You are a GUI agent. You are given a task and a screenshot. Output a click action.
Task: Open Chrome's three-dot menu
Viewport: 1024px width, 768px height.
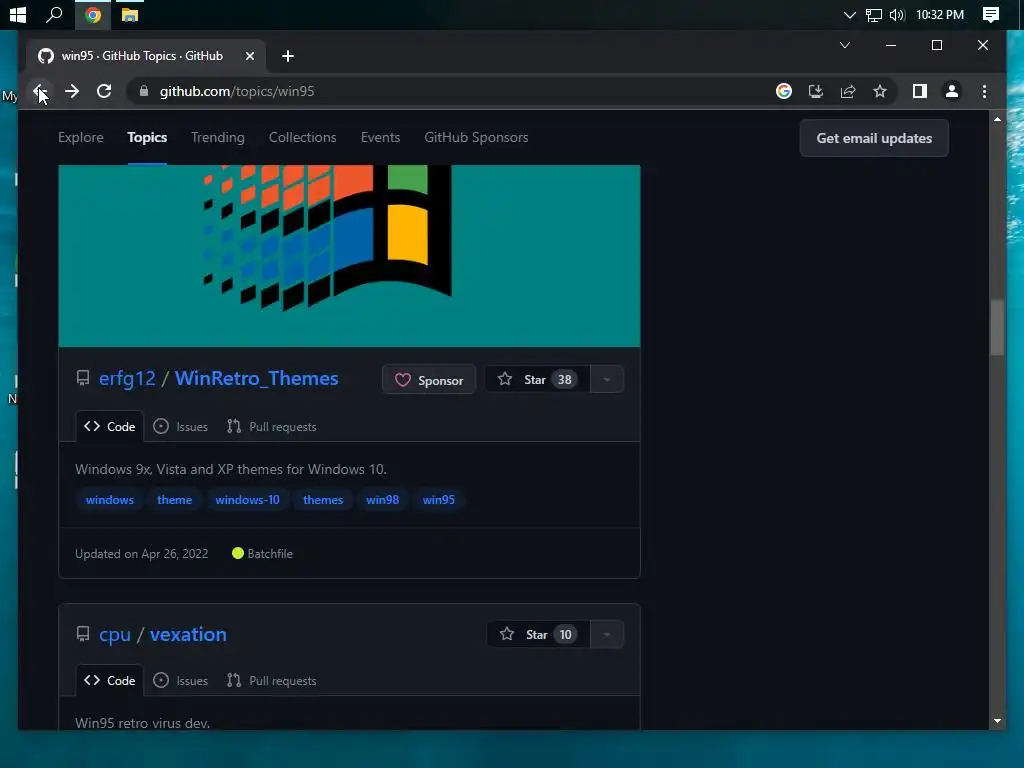(984, 91)
